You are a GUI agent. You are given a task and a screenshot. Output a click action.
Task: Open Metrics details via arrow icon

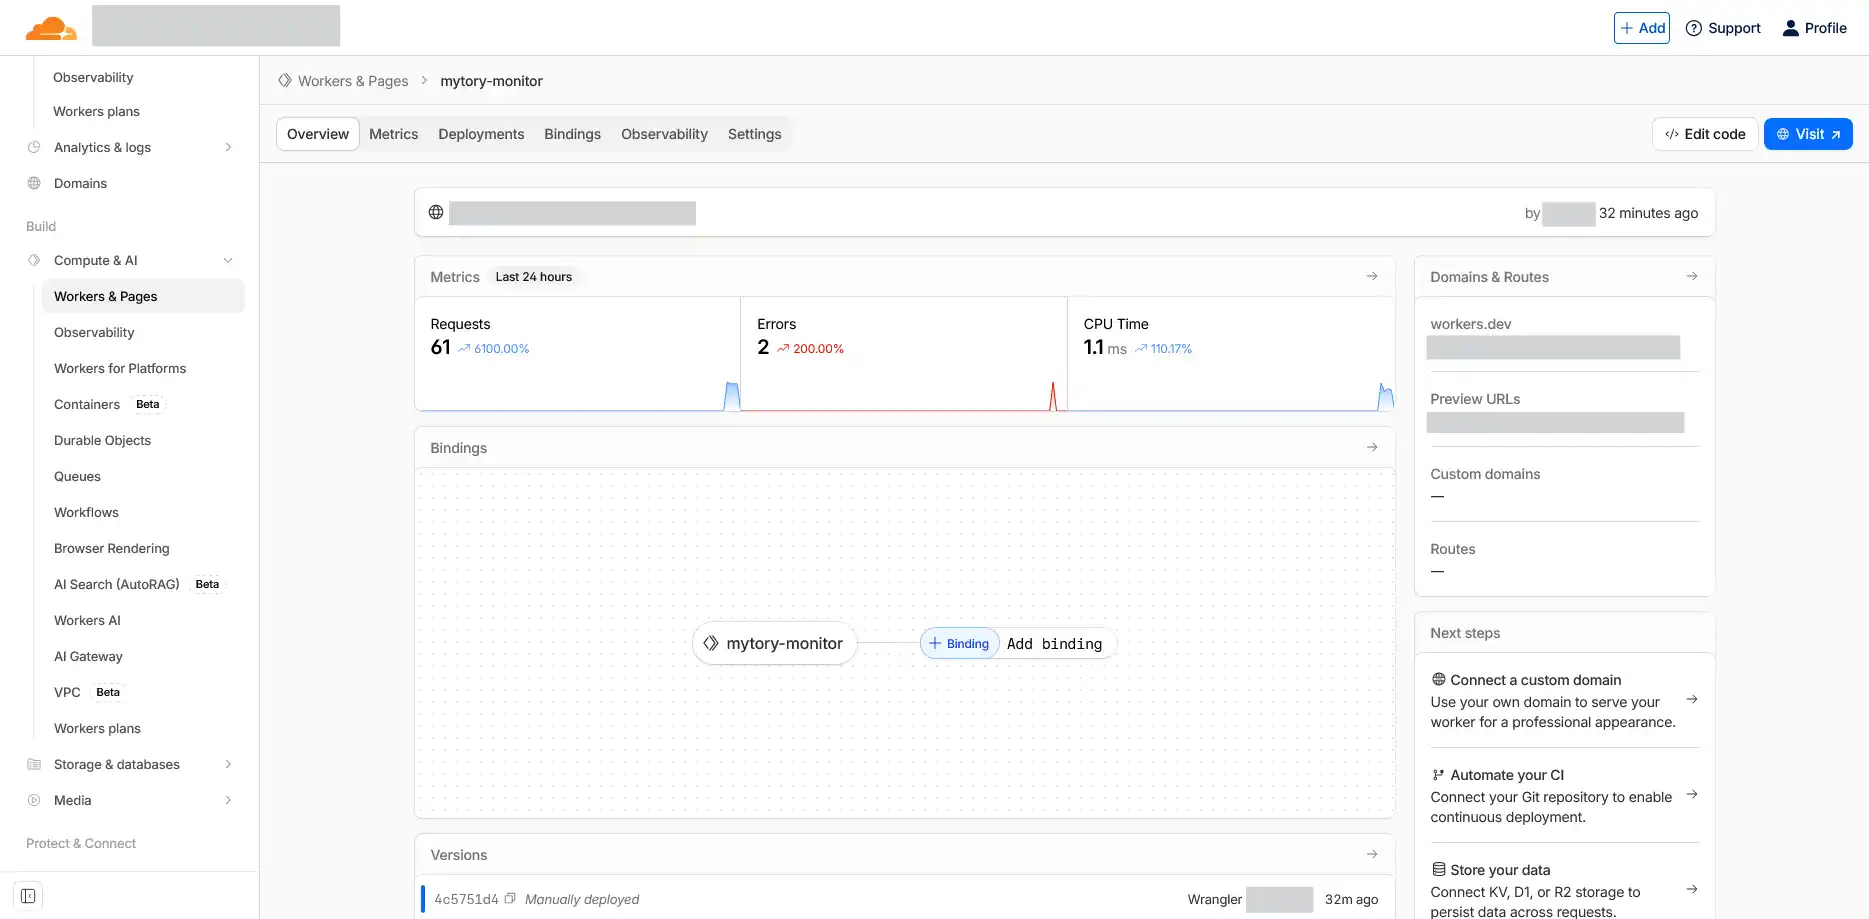[1372, 276]
